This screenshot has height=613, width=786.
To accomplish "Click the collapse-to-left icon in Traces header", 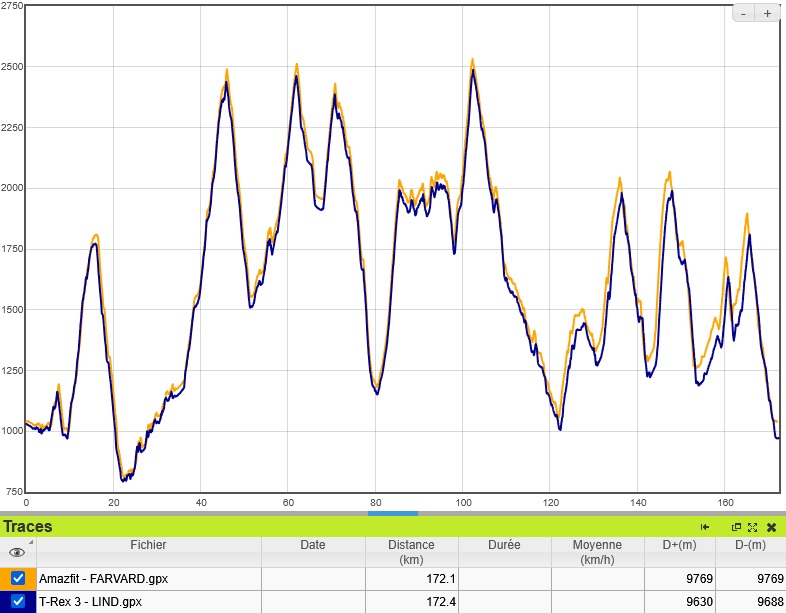I will click(x=705, y=527).
